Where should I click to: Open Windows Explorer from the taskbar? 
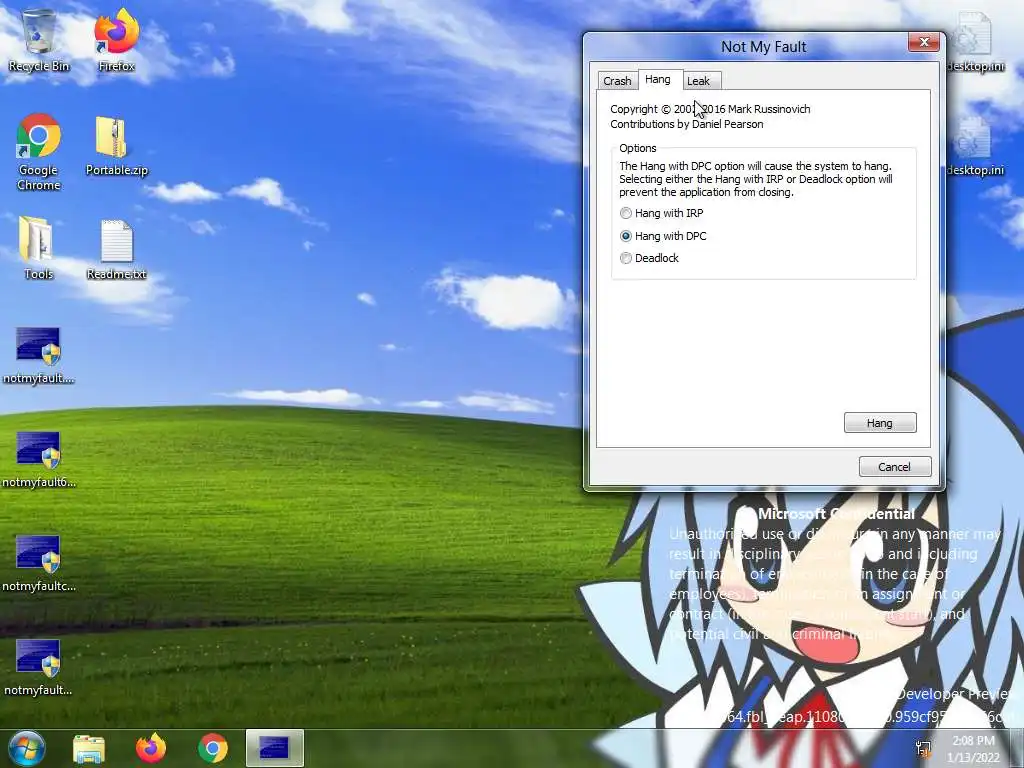tap(89, 748)
